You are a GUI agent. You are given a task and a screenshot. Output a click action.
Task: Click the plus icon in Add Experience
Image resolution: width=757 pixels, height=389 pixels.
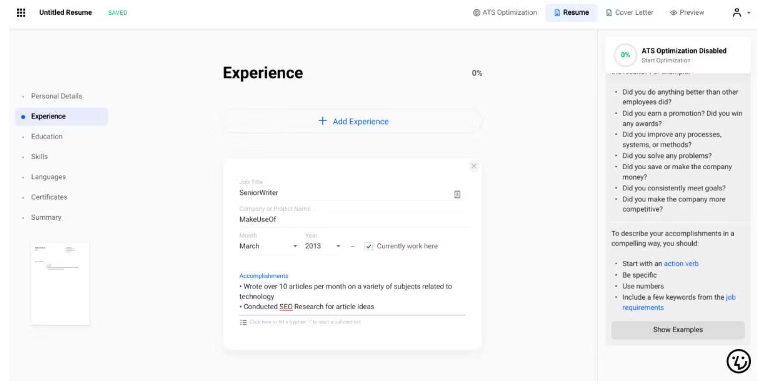point(322,121)
